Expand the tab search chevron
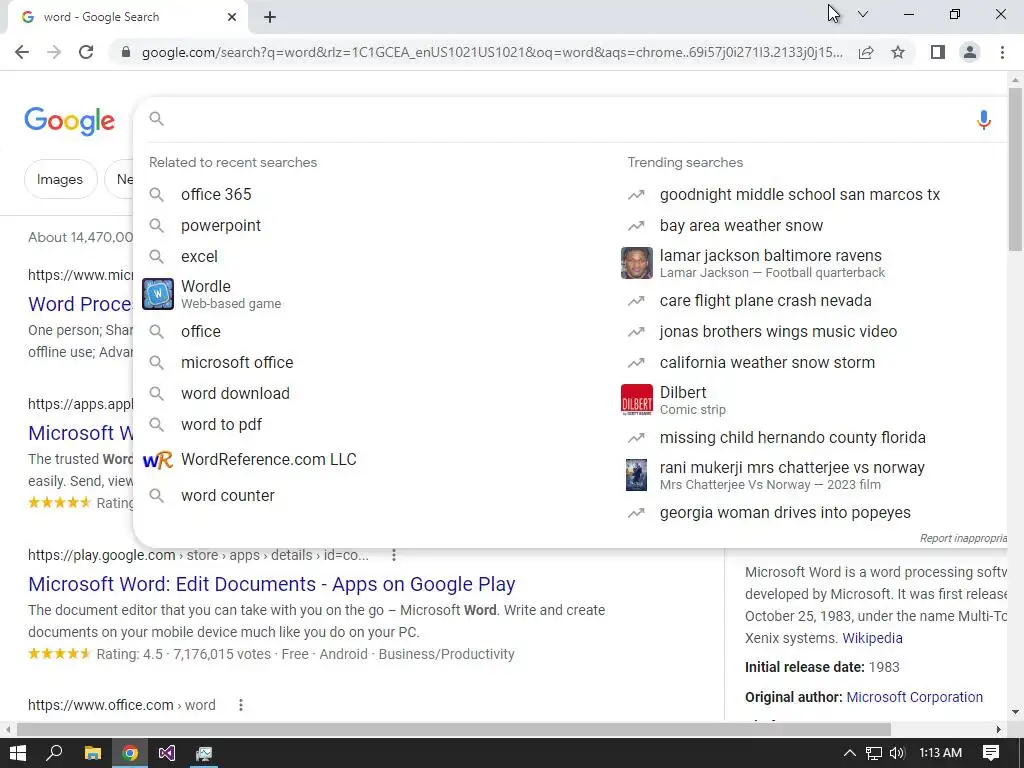This screenshot has width=1024, height=768. coord(863,14)
